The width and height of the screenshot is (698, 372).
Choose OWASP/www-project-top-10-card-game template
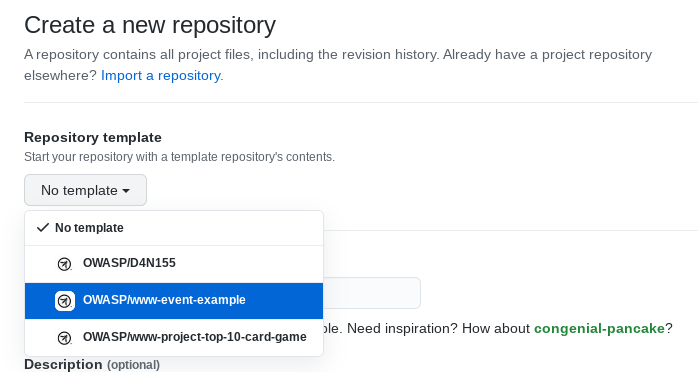174,337
